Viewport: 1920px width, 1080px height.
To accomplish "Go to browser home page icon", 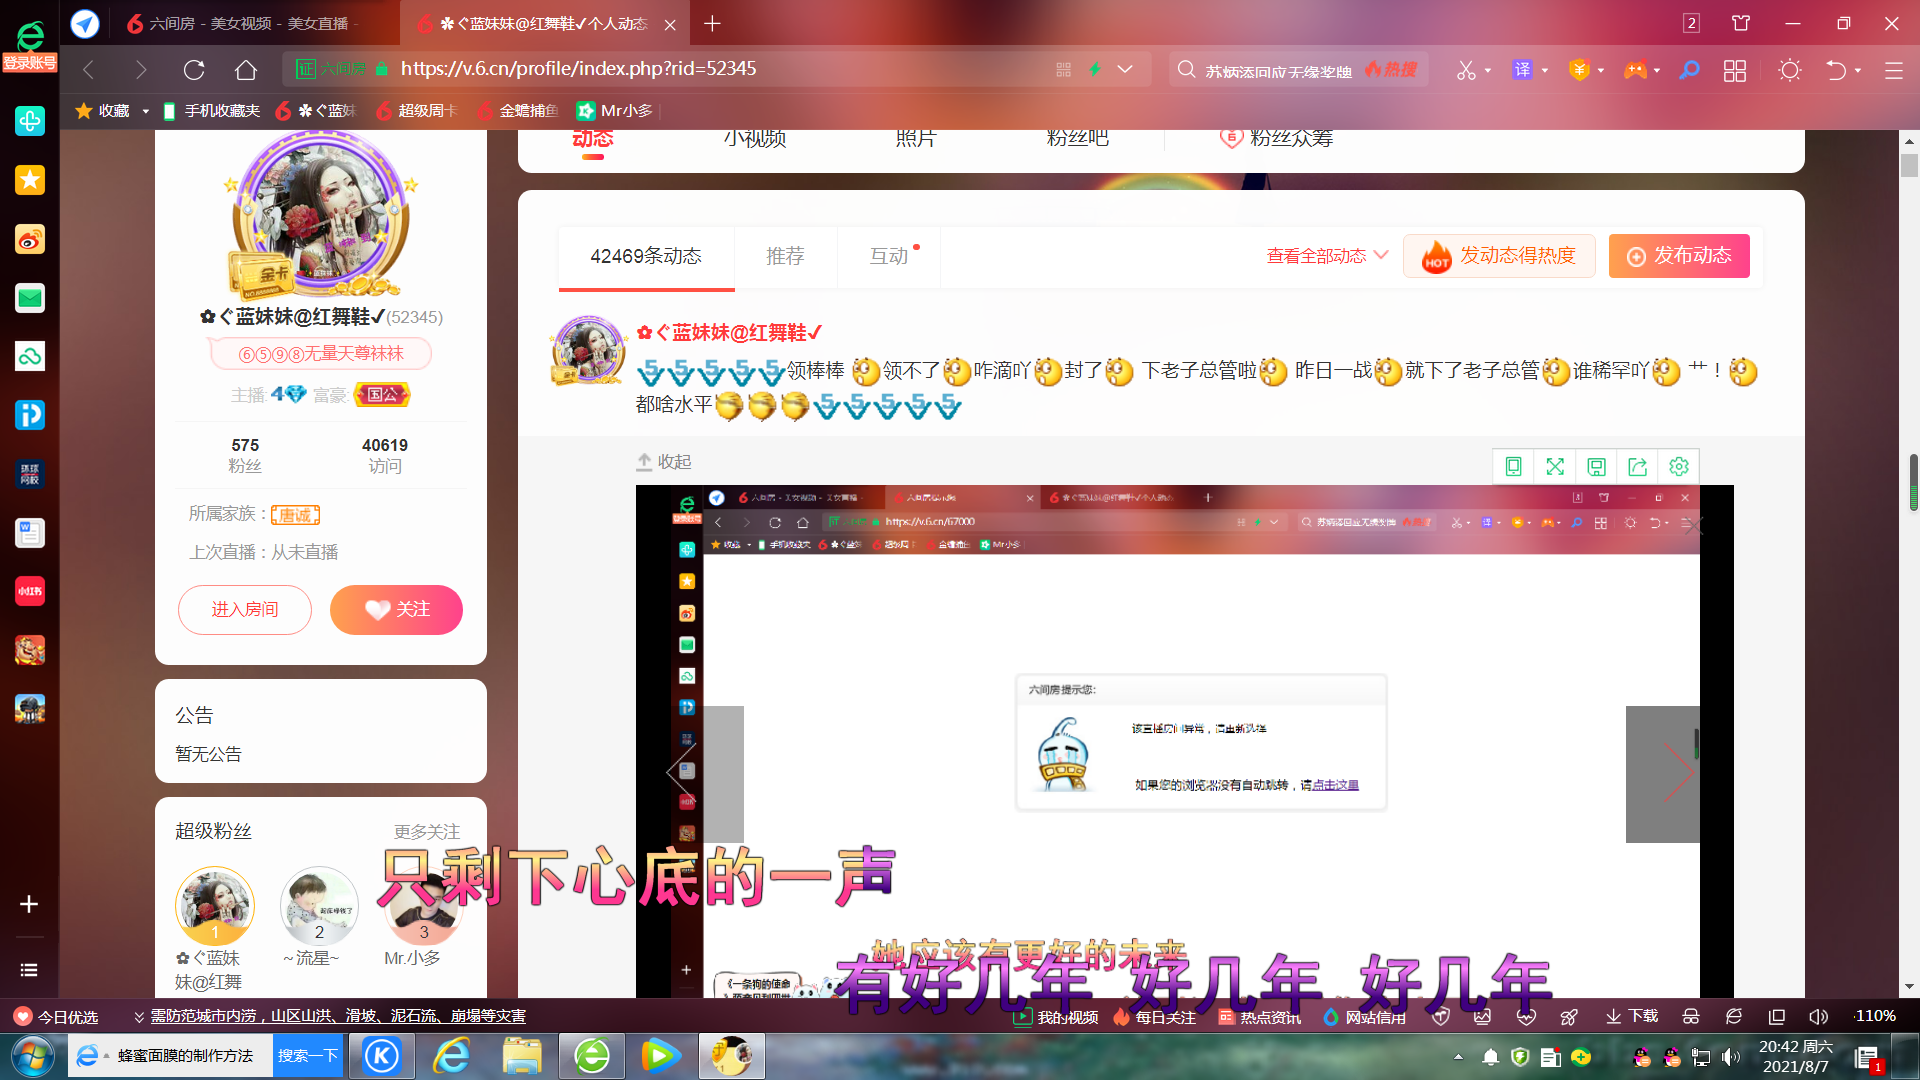I will pos(246,69).
